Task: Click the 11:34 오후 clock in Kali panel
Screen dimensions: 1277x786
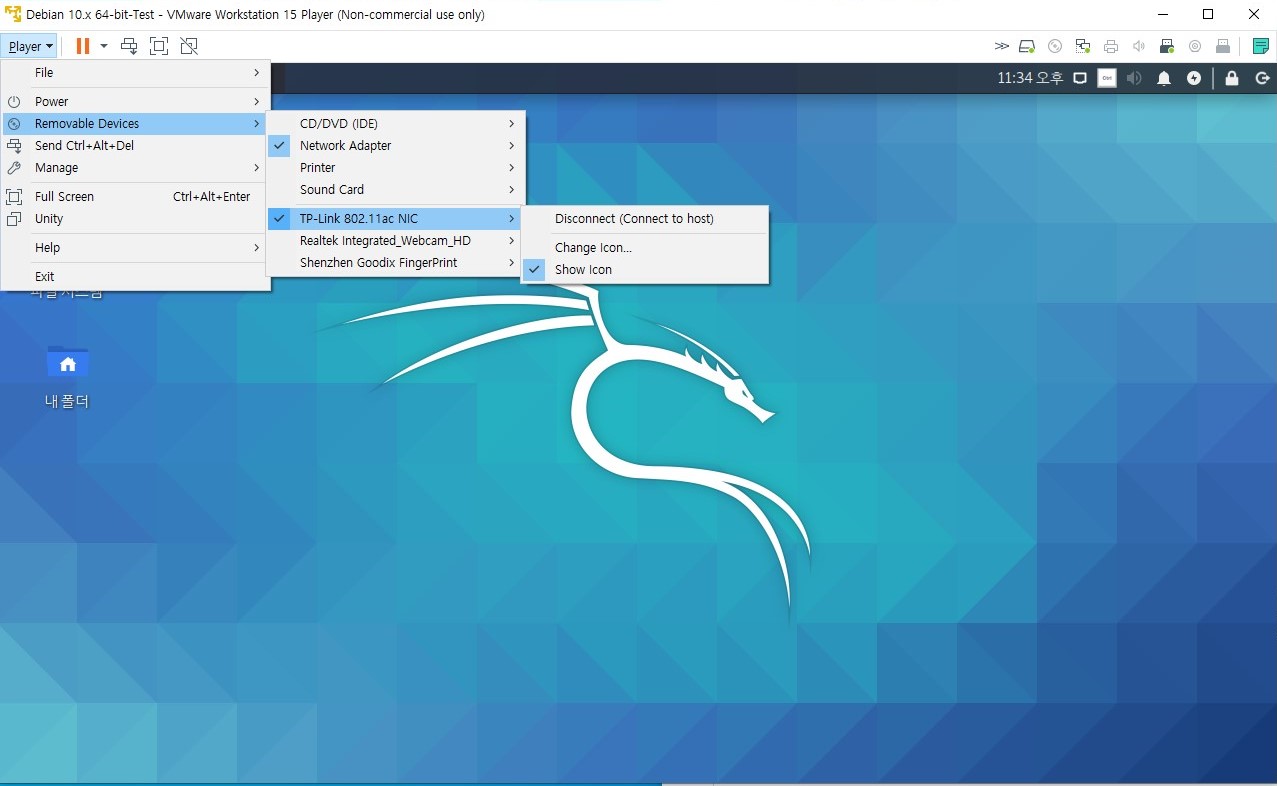Action: click(1030, 78)
